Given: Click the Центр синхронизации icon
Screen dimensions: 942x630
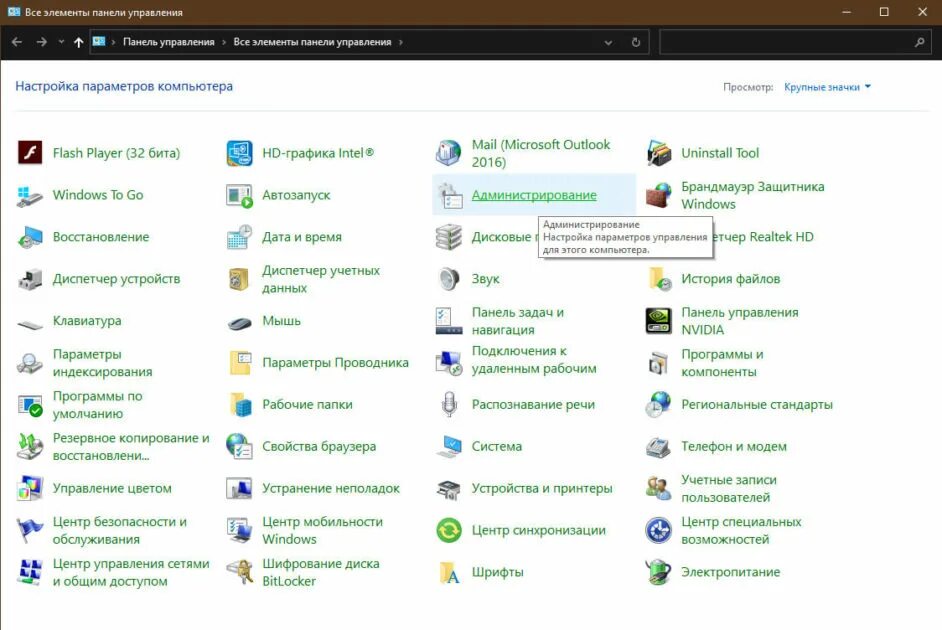Looking at the screenshot, I should pos(448,530).
